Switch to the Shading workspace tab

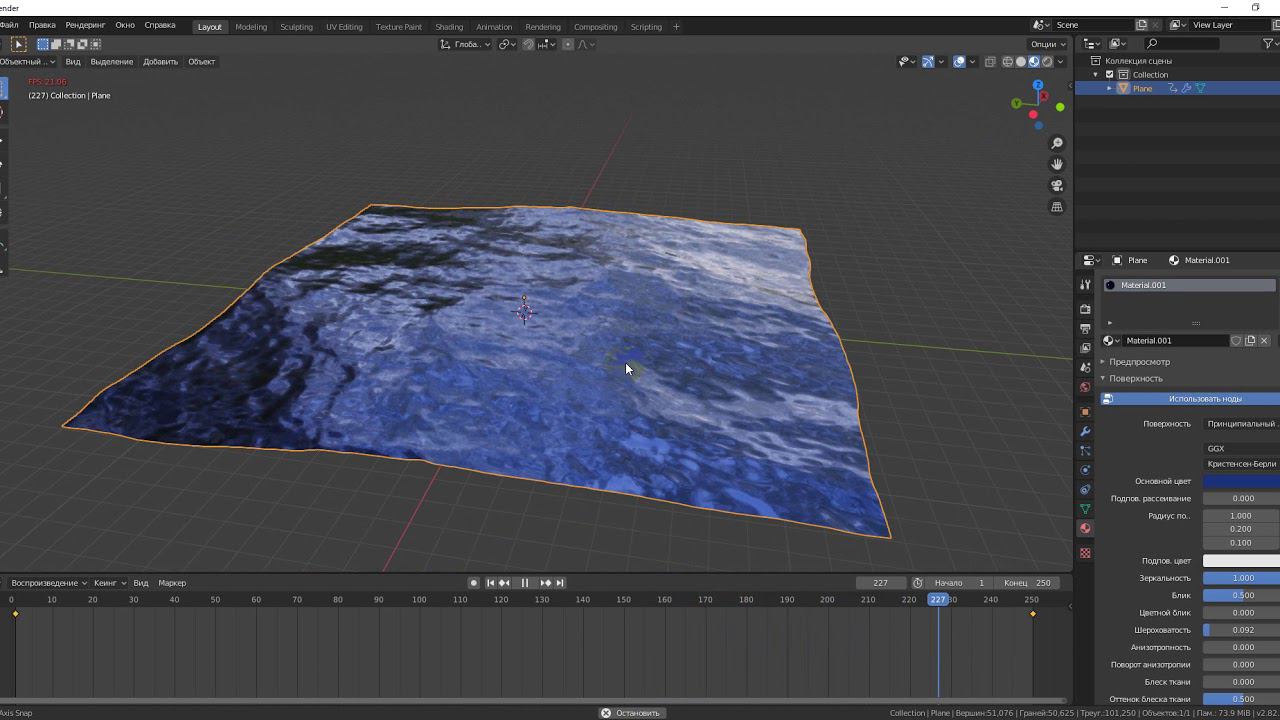[x=448, y=27]
